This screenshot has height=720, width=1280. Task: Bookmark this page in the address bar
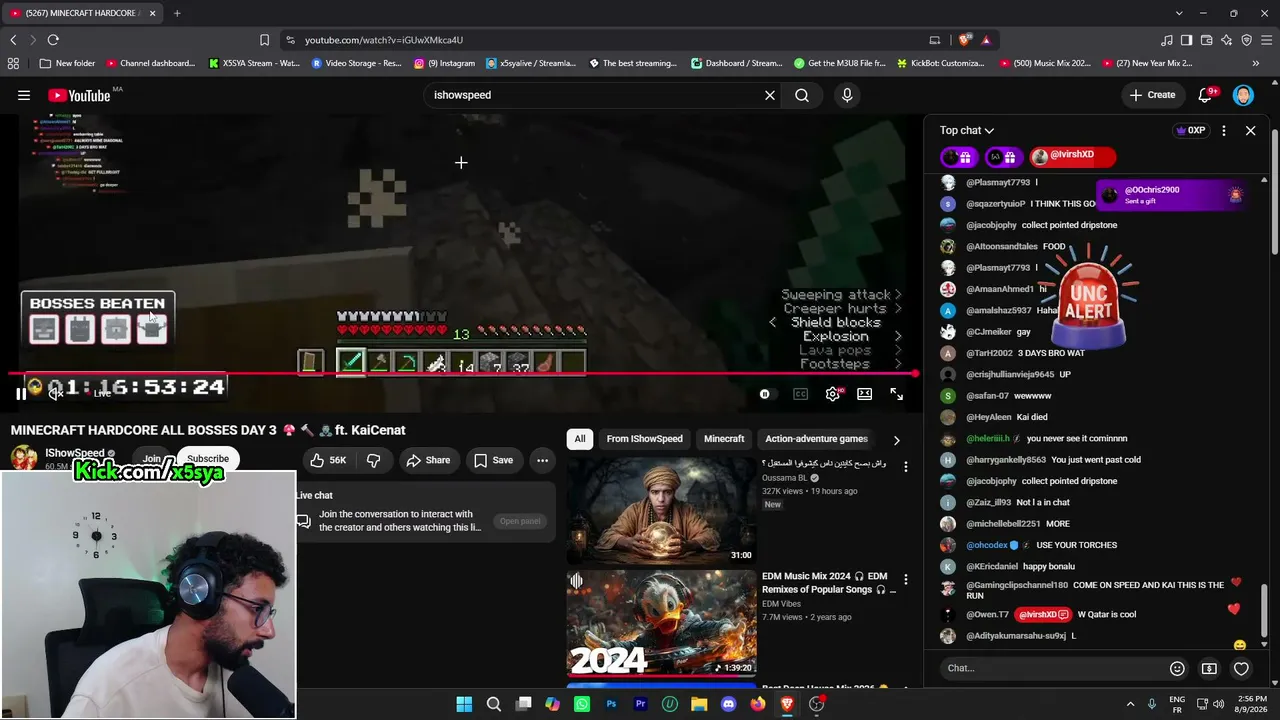click(264, 40)
